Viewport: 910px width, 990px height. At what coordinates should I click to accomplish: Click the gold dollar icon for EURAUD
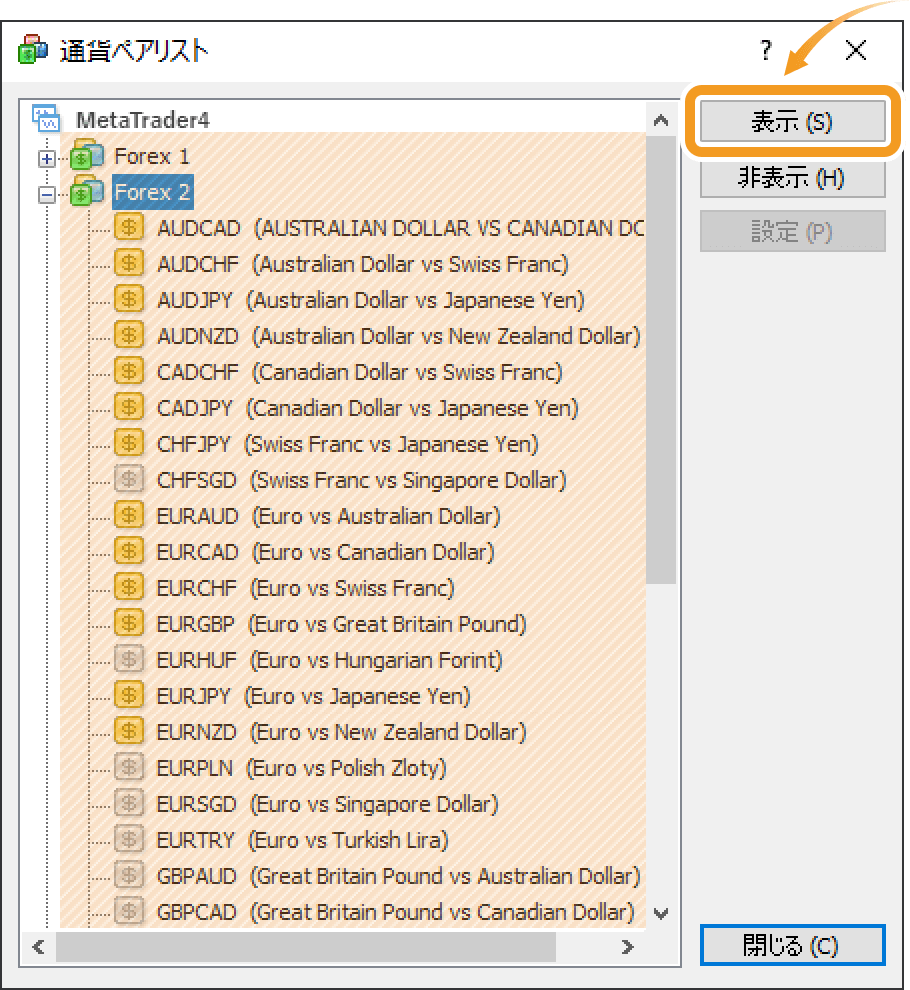point(129,515)
